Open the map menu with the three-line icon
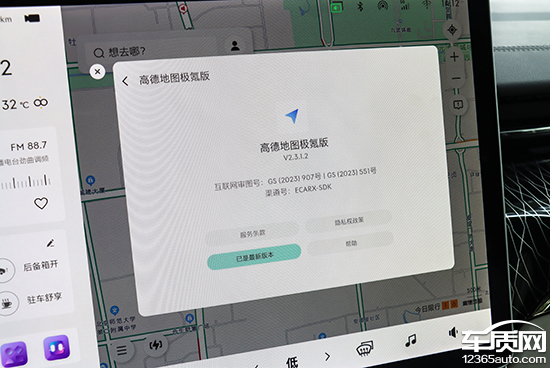The height and width of the screenshot is (368, 550). (122, 350)
